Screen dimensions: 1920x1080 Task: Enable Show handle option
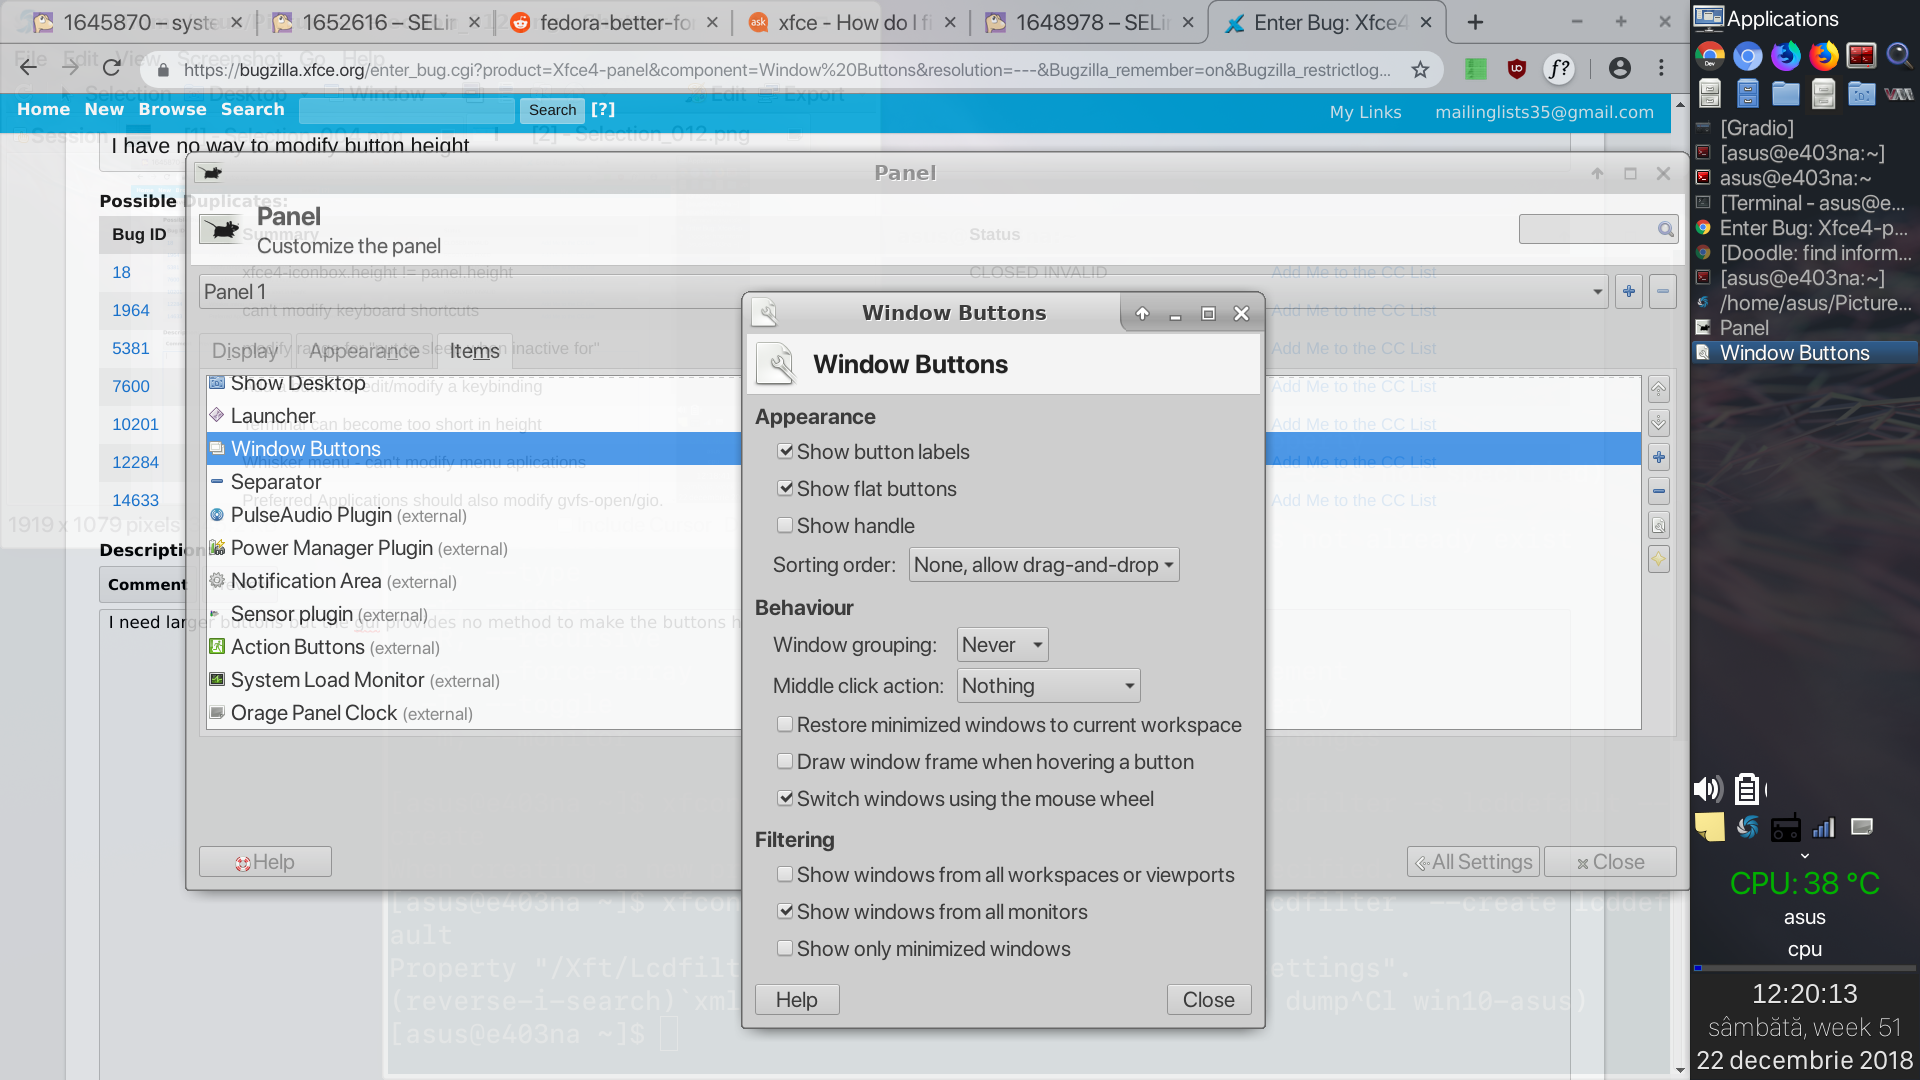[785, 526]
